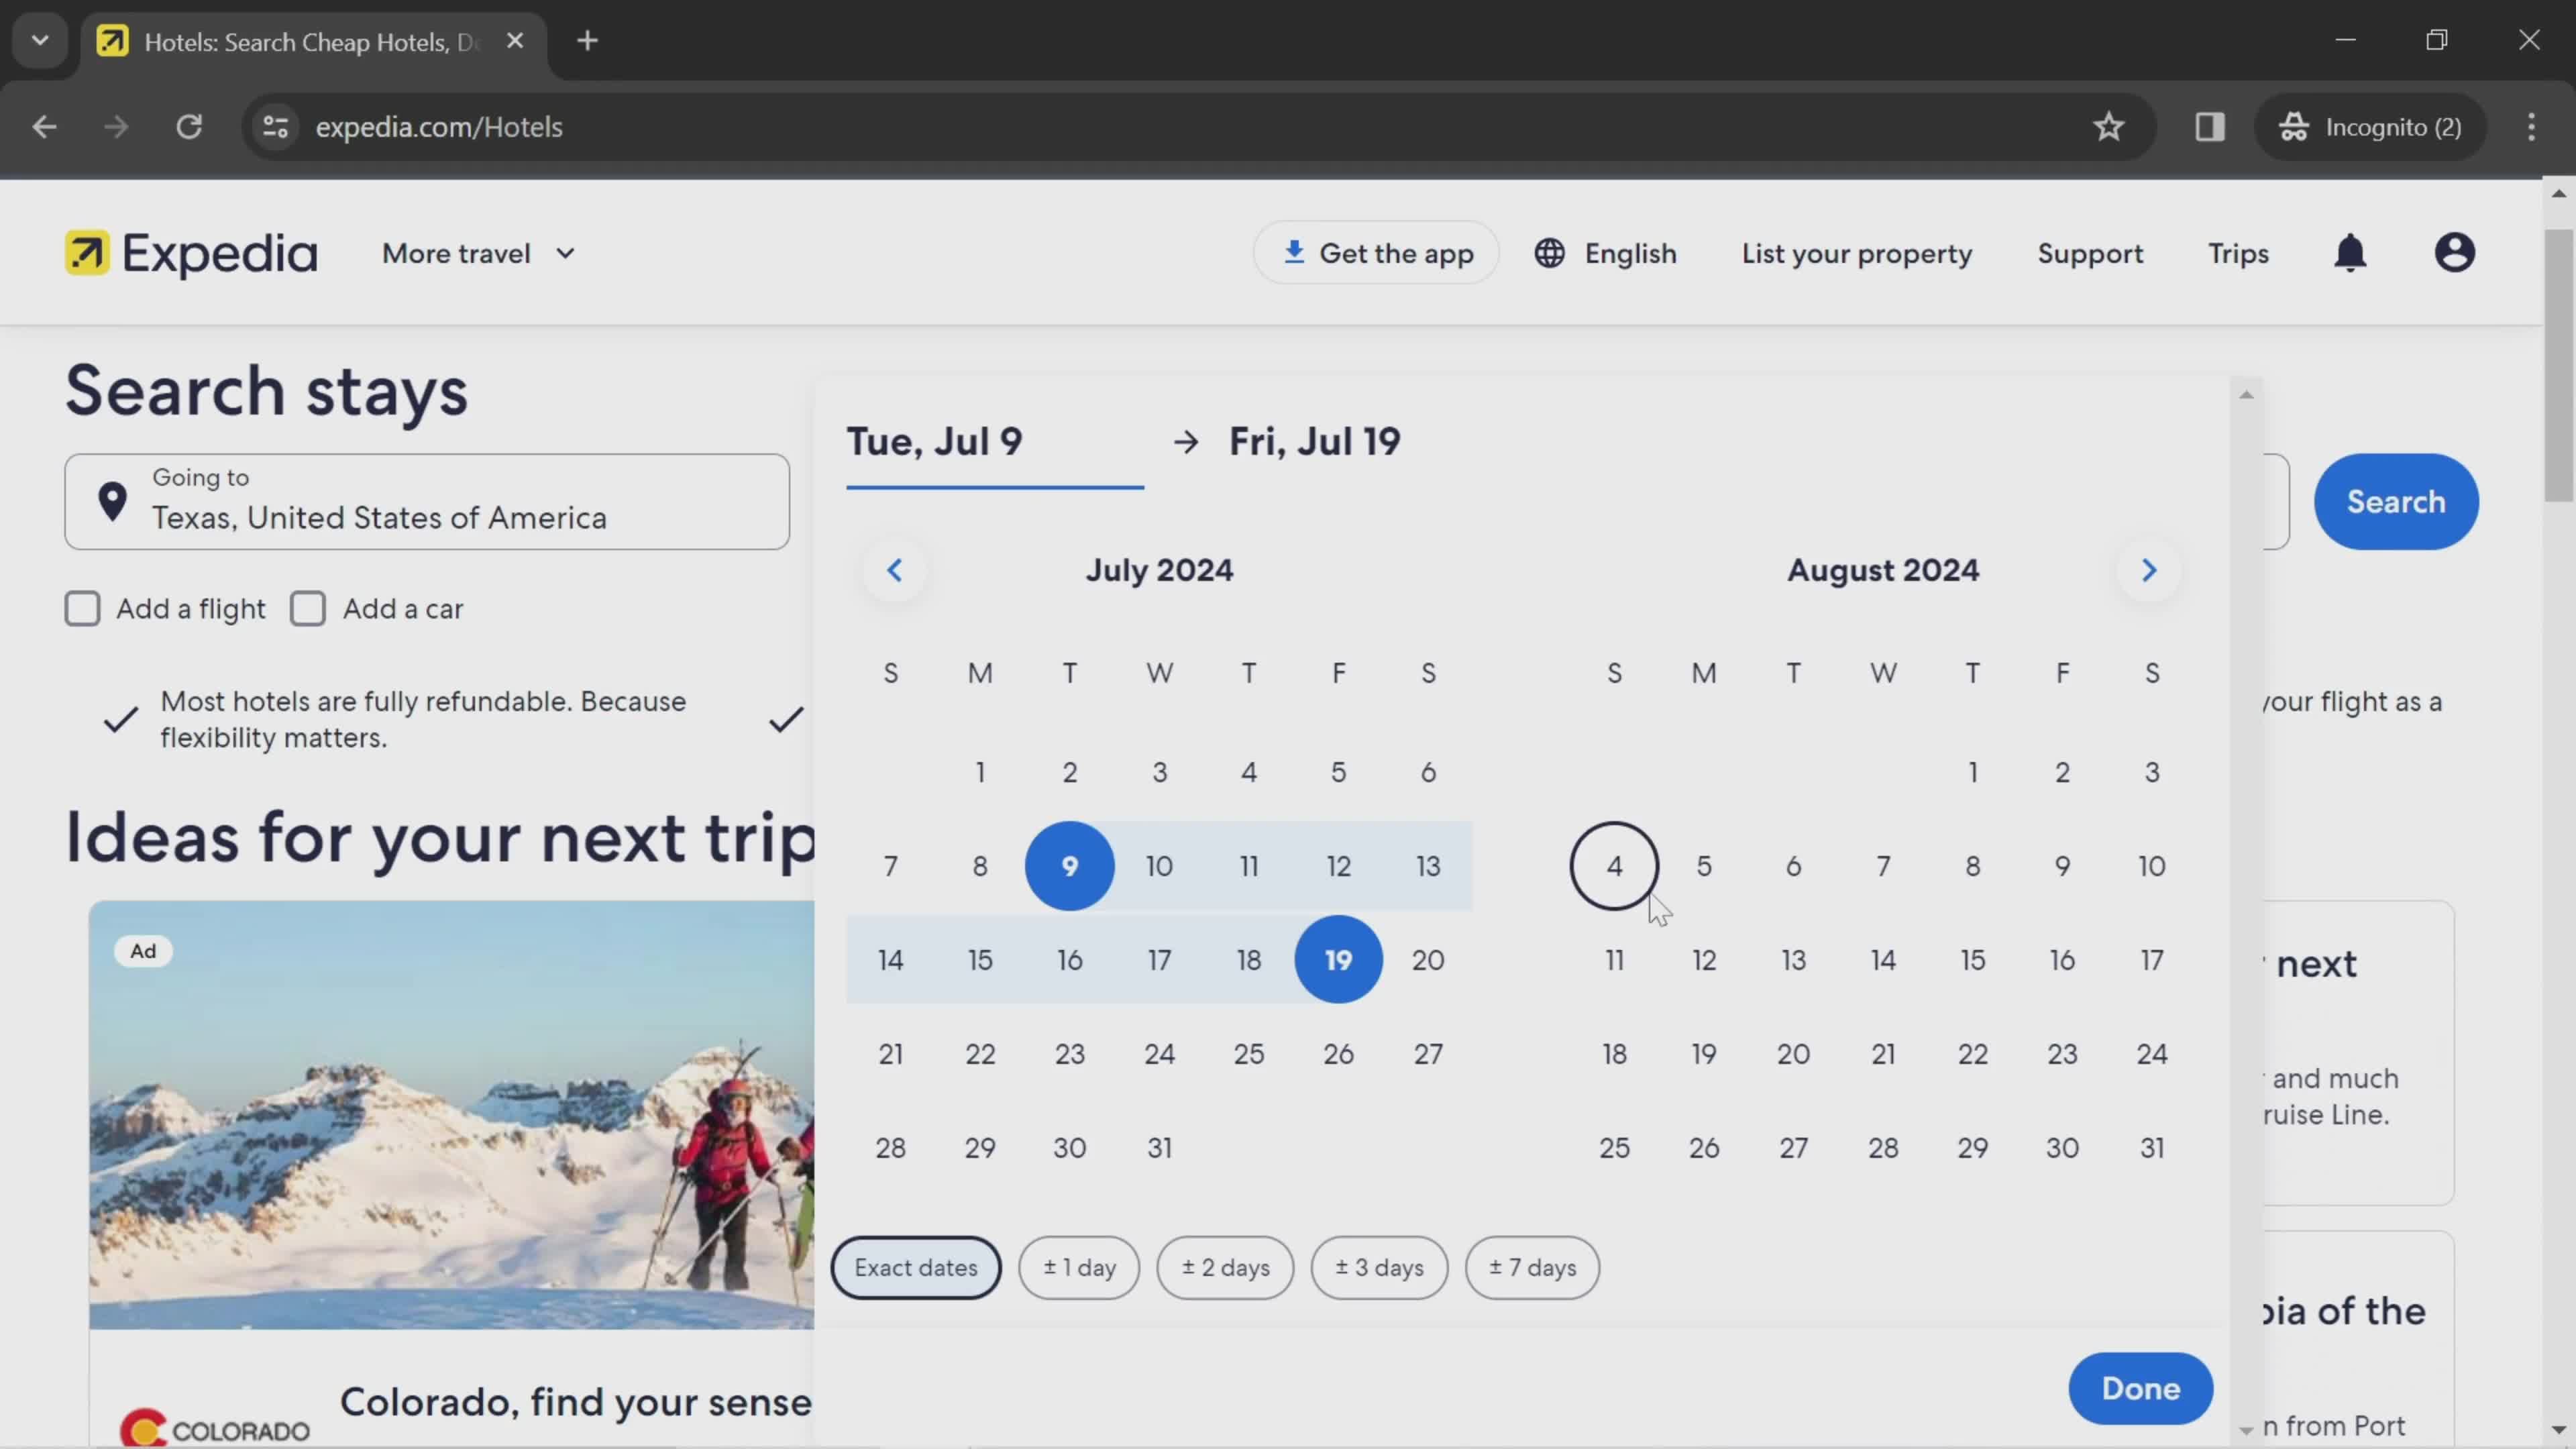Open the Going to destination field
2576x1449 pixels.
pyautogui.click(x=427, y=502)
